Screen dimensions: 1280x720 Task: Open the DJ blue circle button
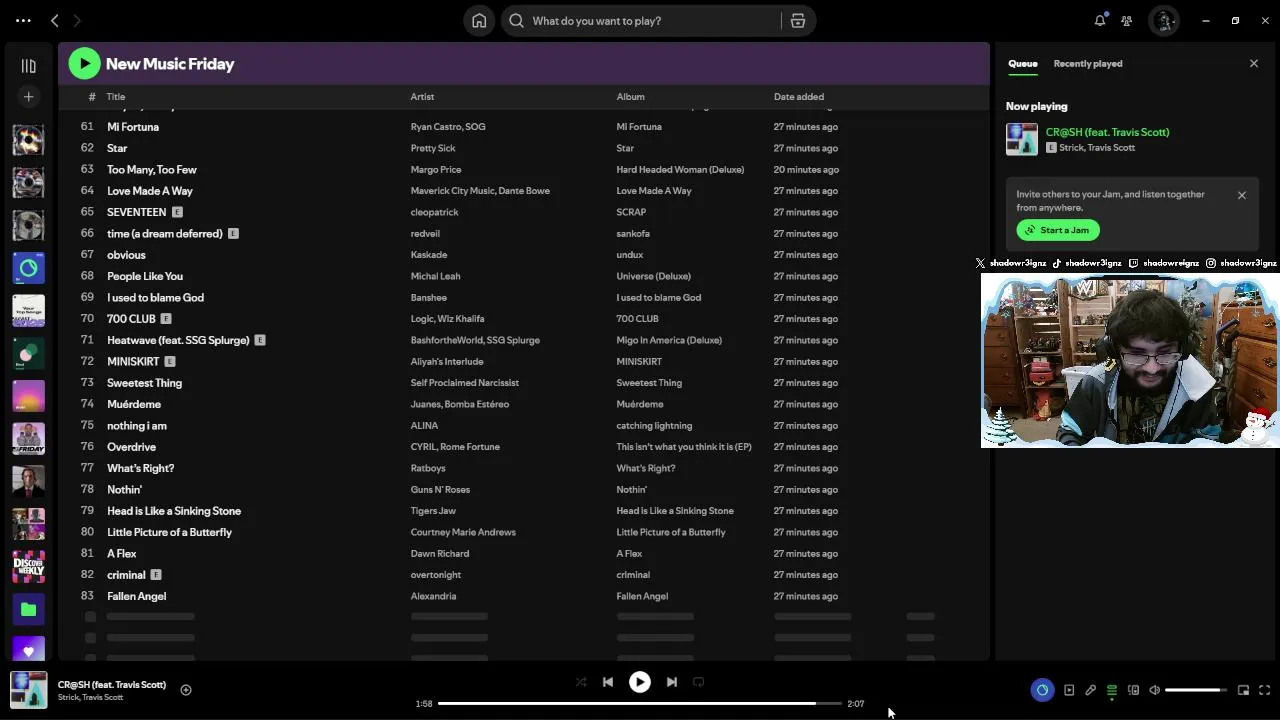pos(1042,690)
